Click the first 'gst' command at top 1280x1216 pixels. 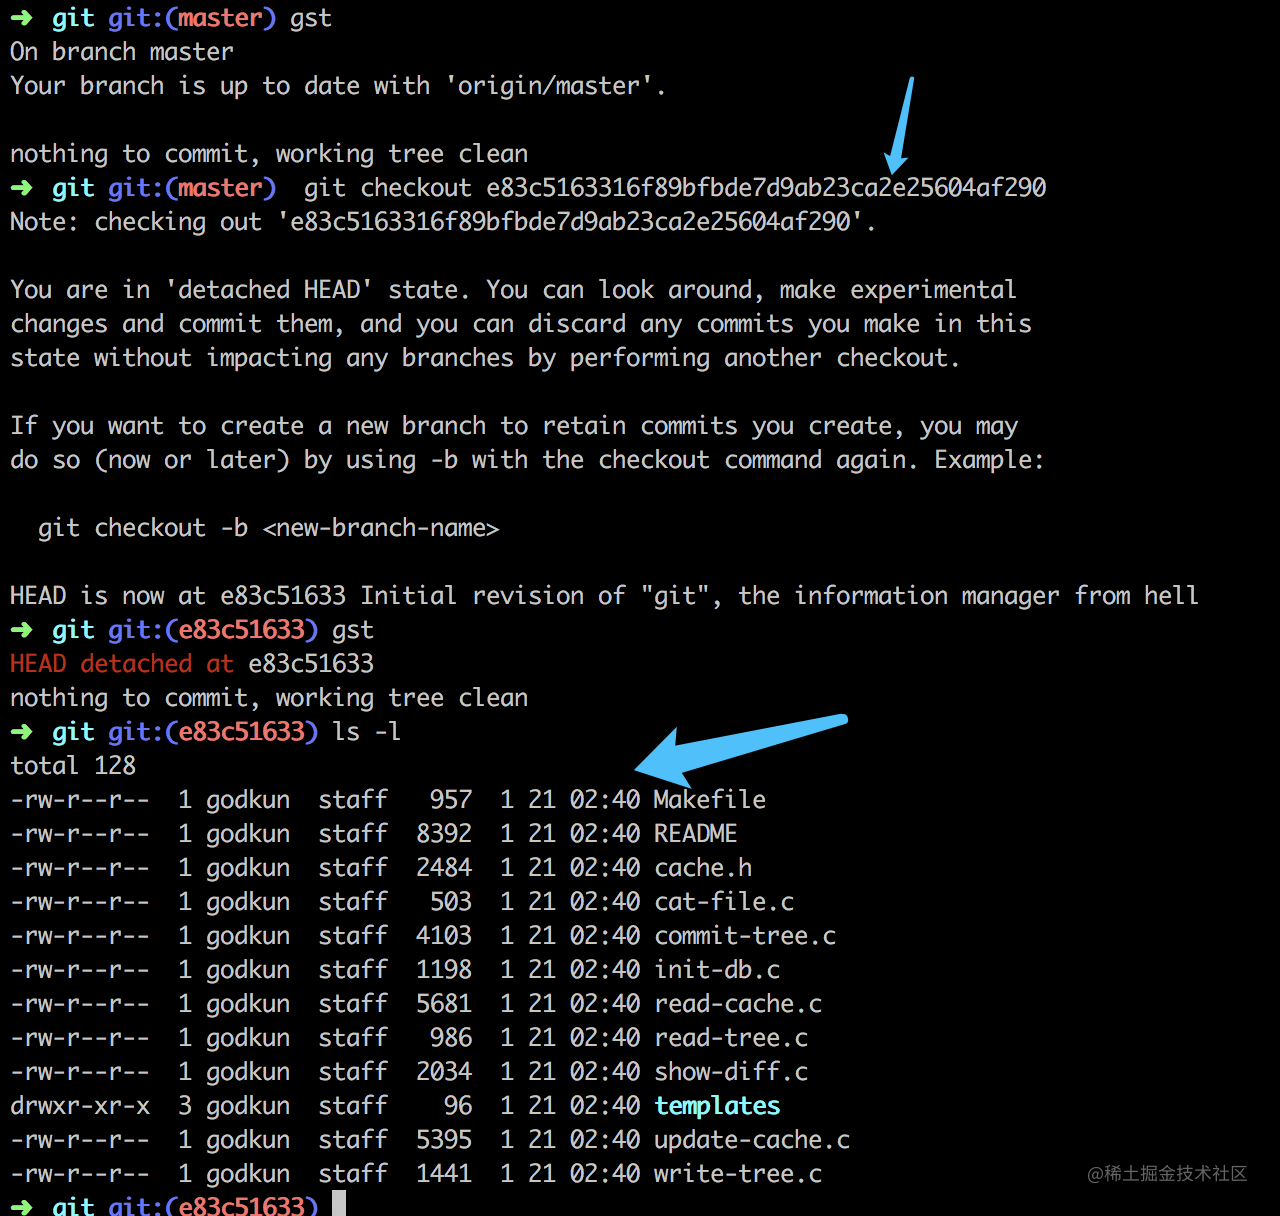point(311,17)
